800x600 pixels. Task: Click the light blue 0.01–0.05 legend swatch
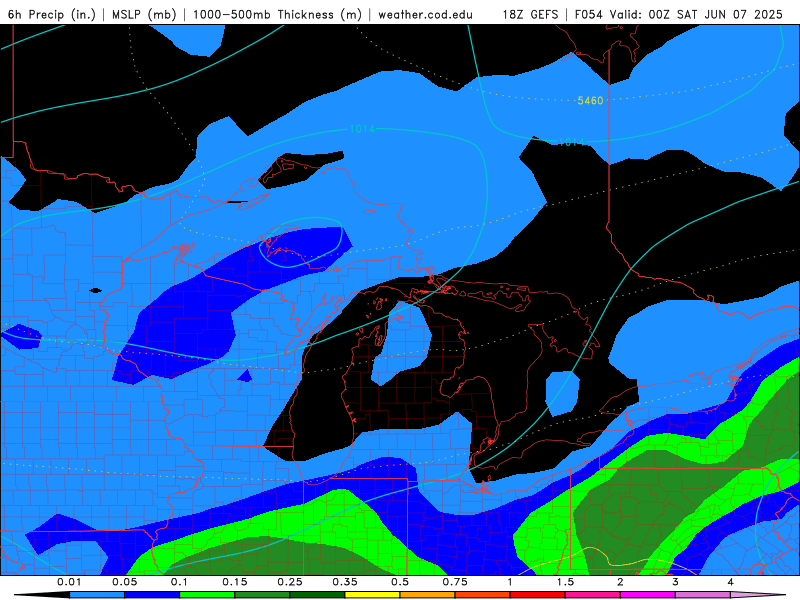coord(97,595)
